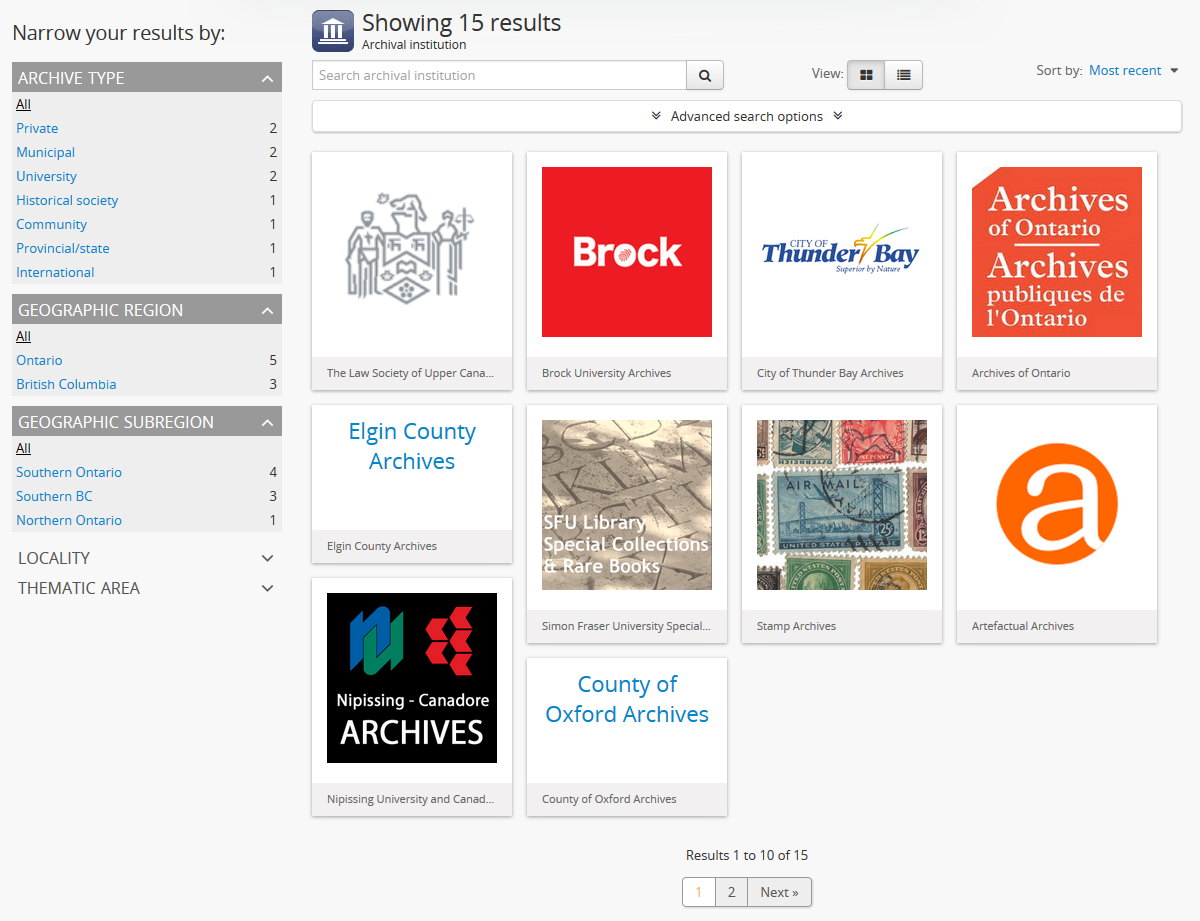
Task: Click the magnifying glass search button
Action: 705,75
